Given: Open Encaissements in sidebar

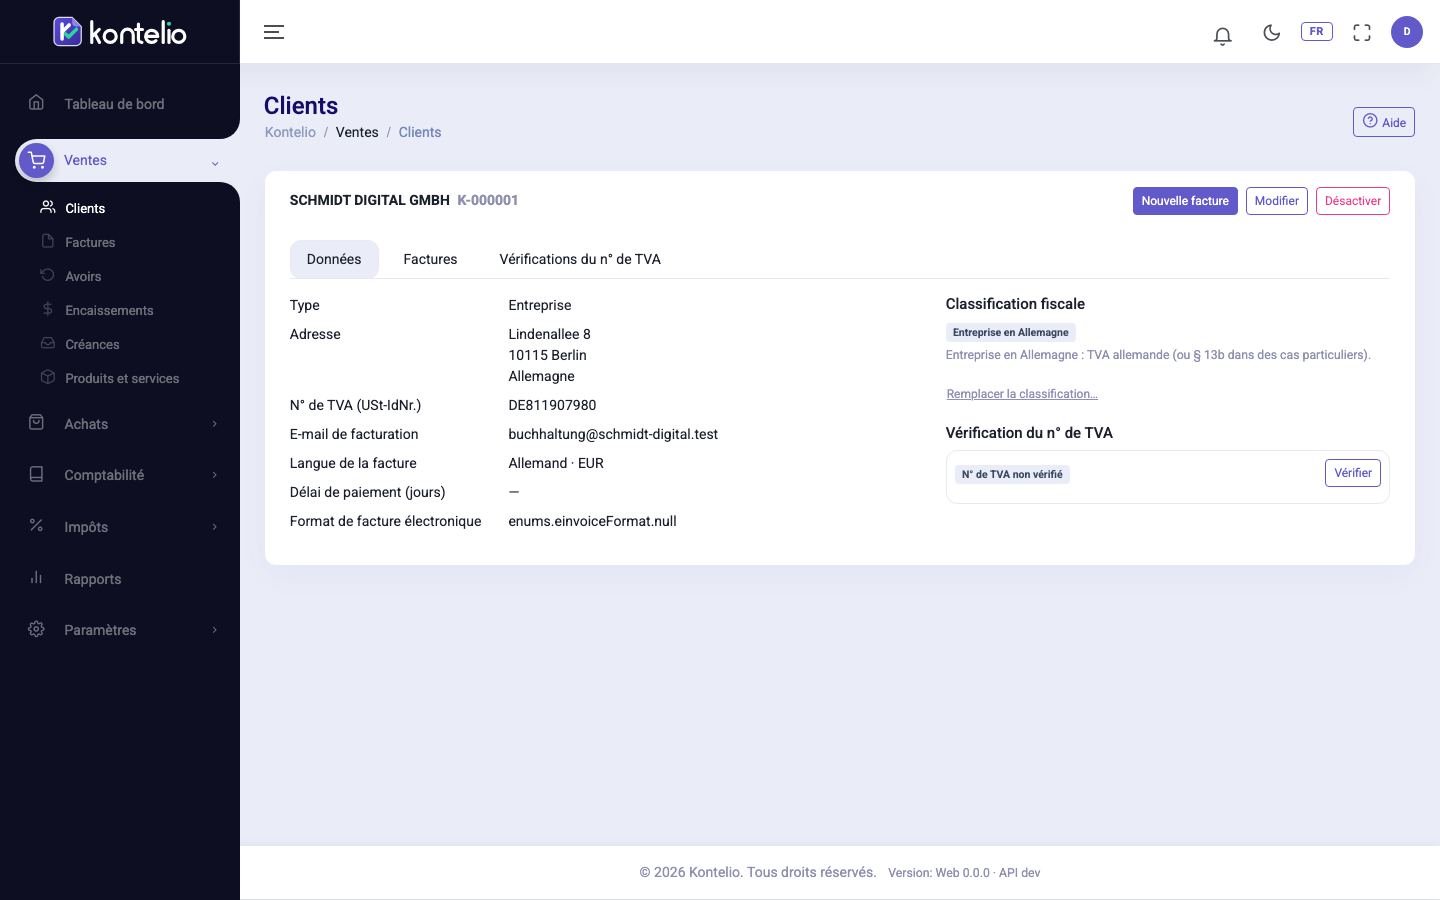Looking at the screenshot, I should click(x=109, y=310).
